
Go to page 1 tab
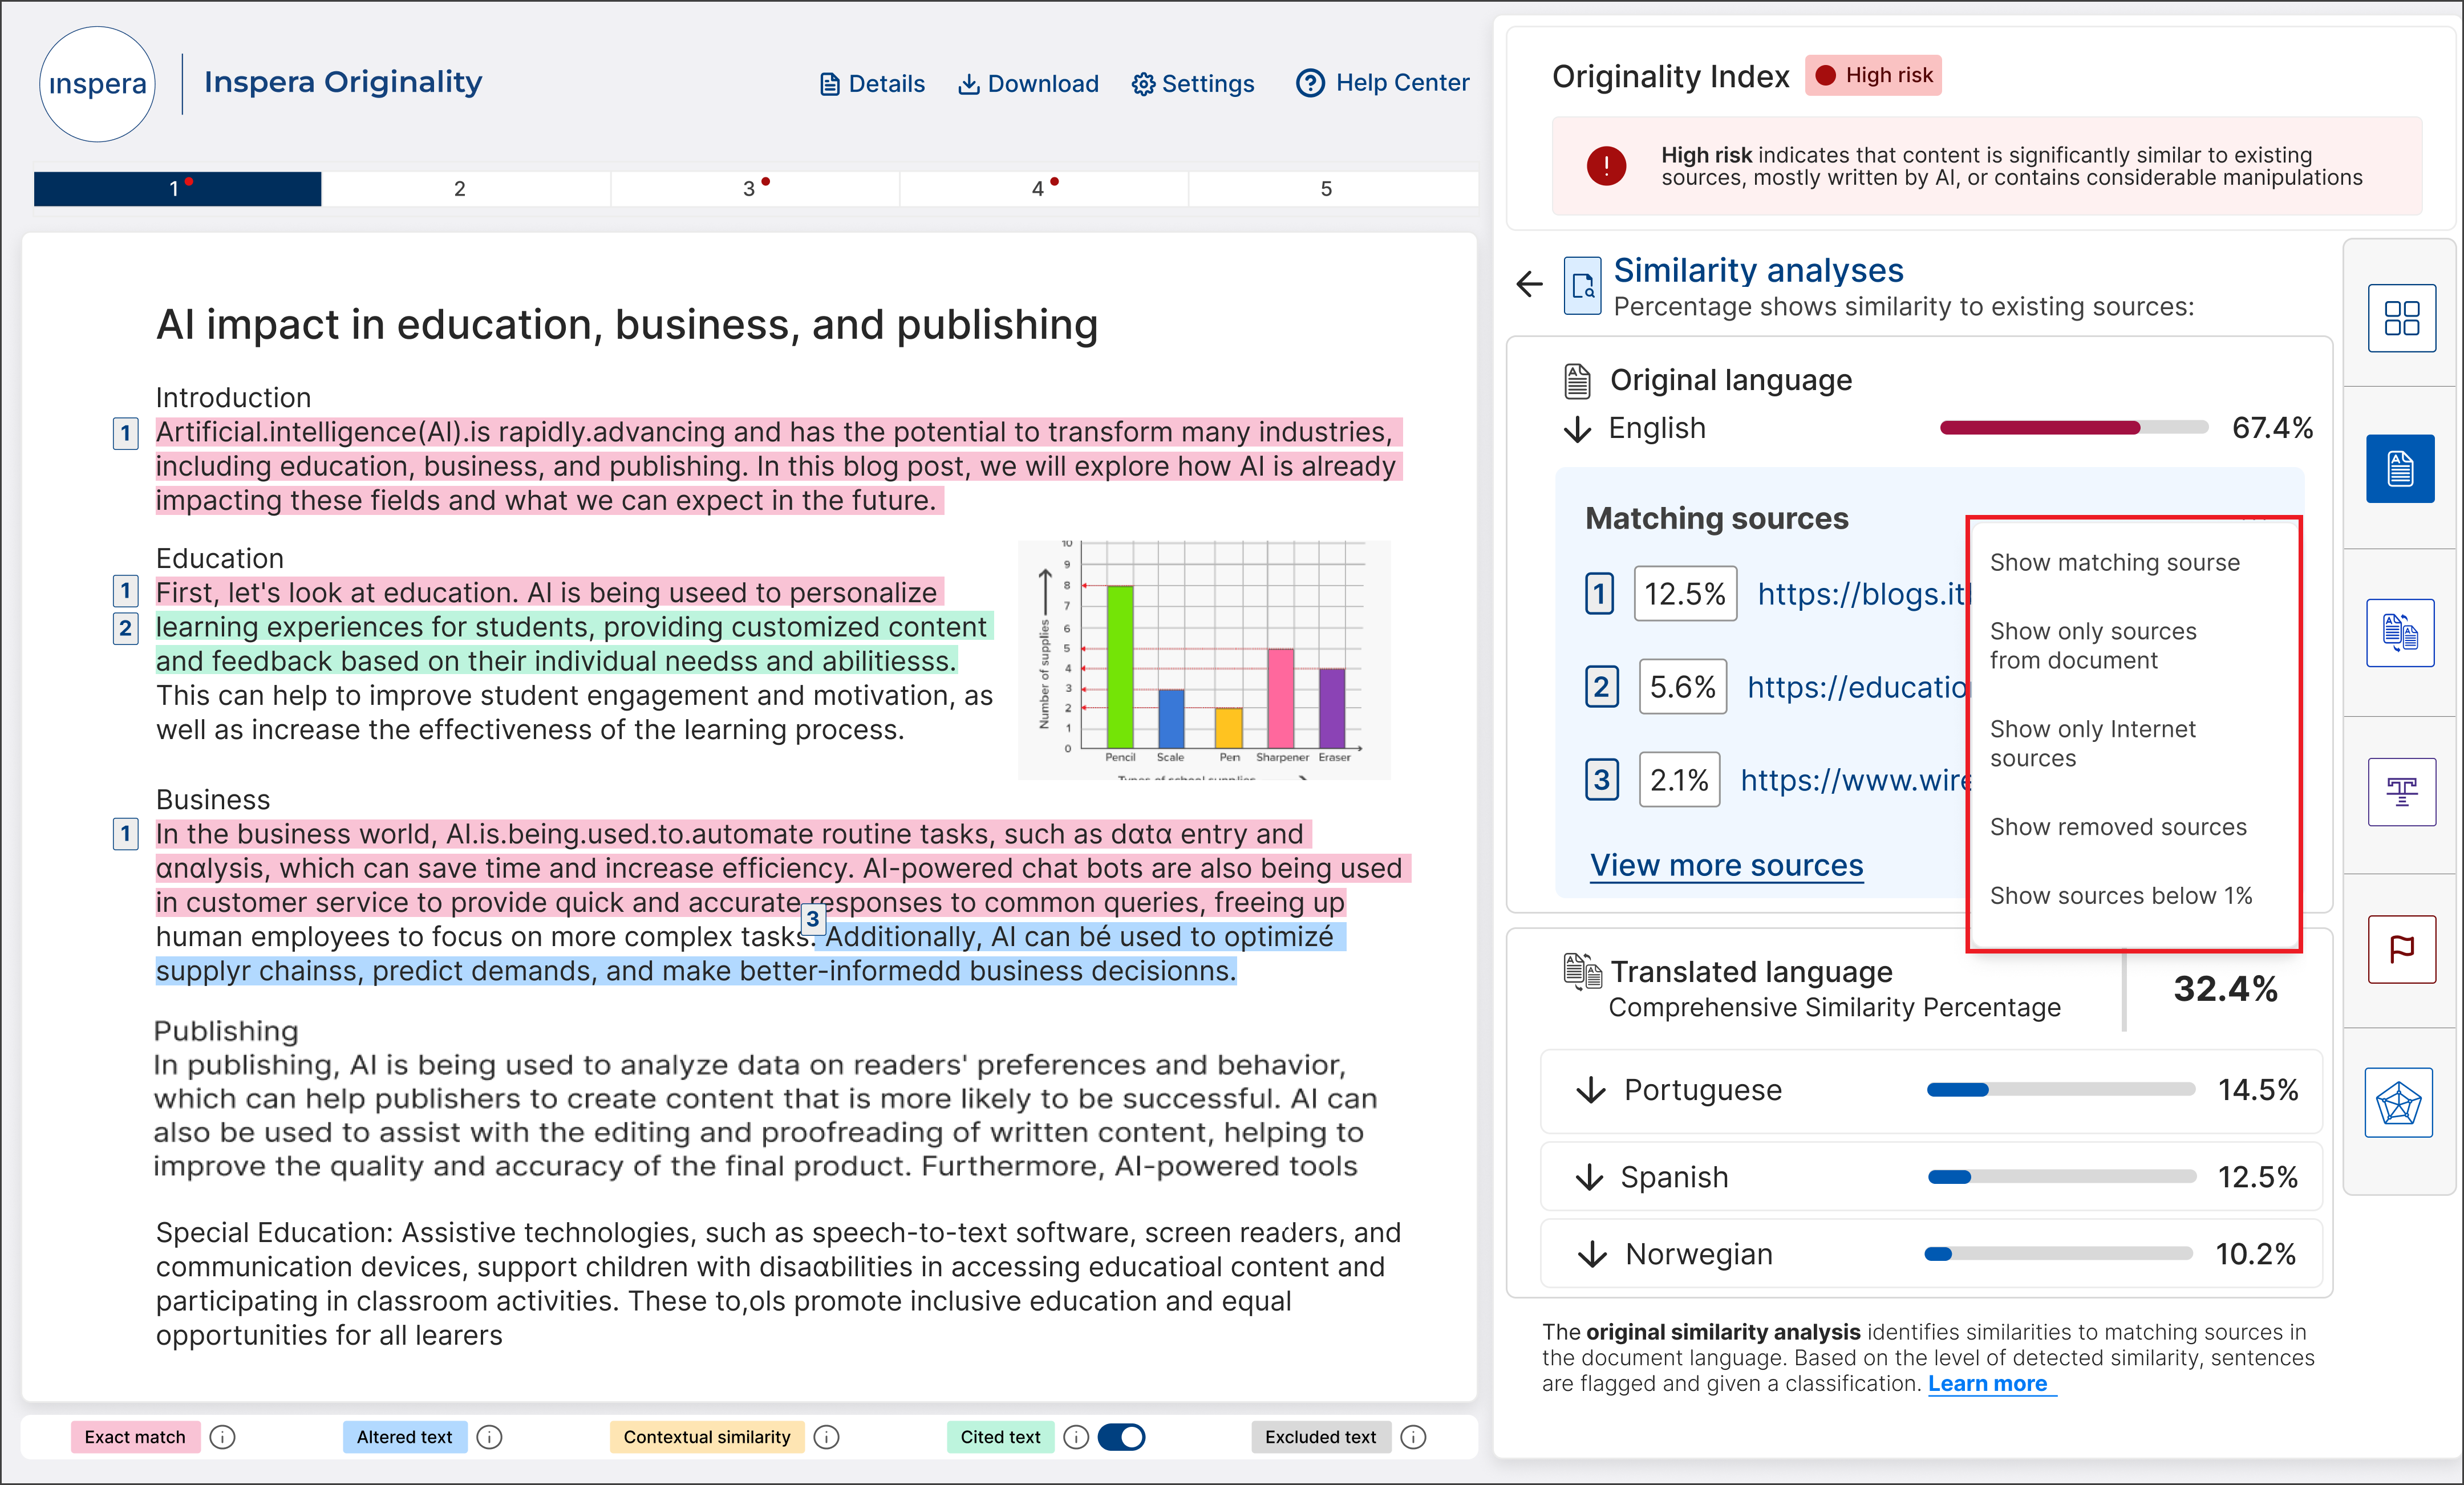point(177,188)
